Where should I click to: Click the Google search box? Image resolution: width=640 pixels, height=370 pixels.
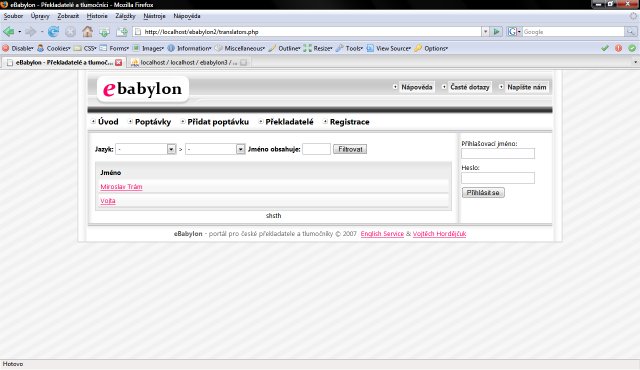(x=573, y=31)
